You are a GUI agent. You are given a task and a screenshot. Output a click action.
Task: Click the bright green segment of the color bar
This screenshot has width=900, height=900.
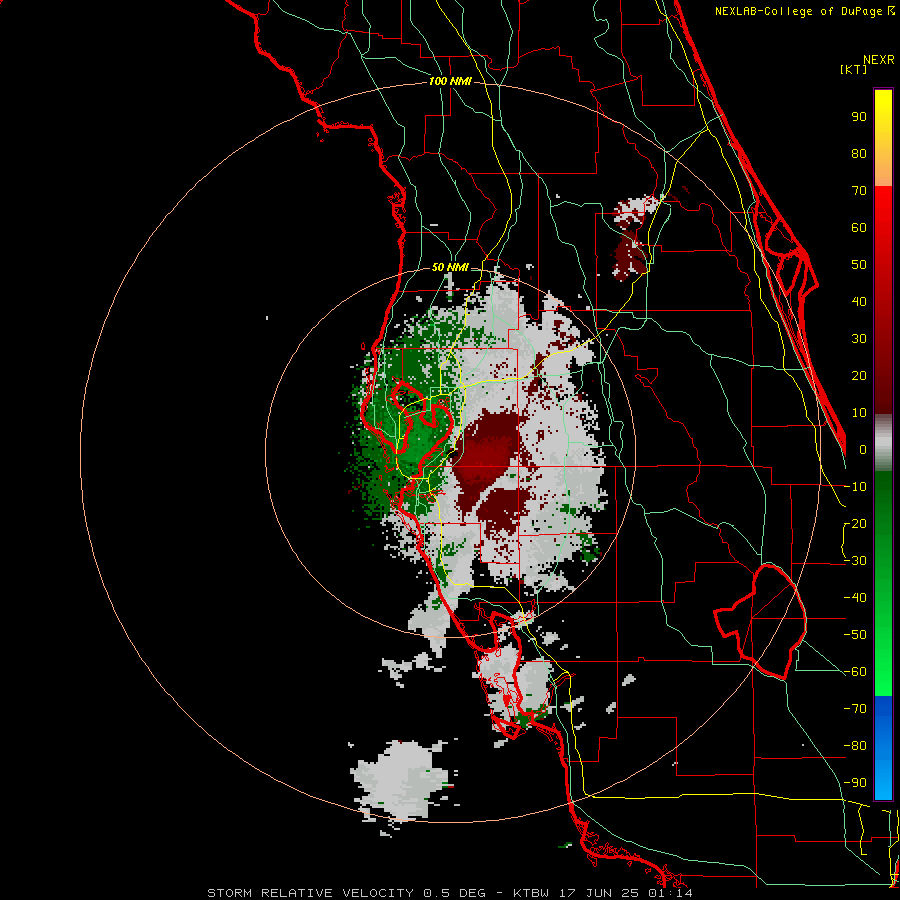click(883, 583)
